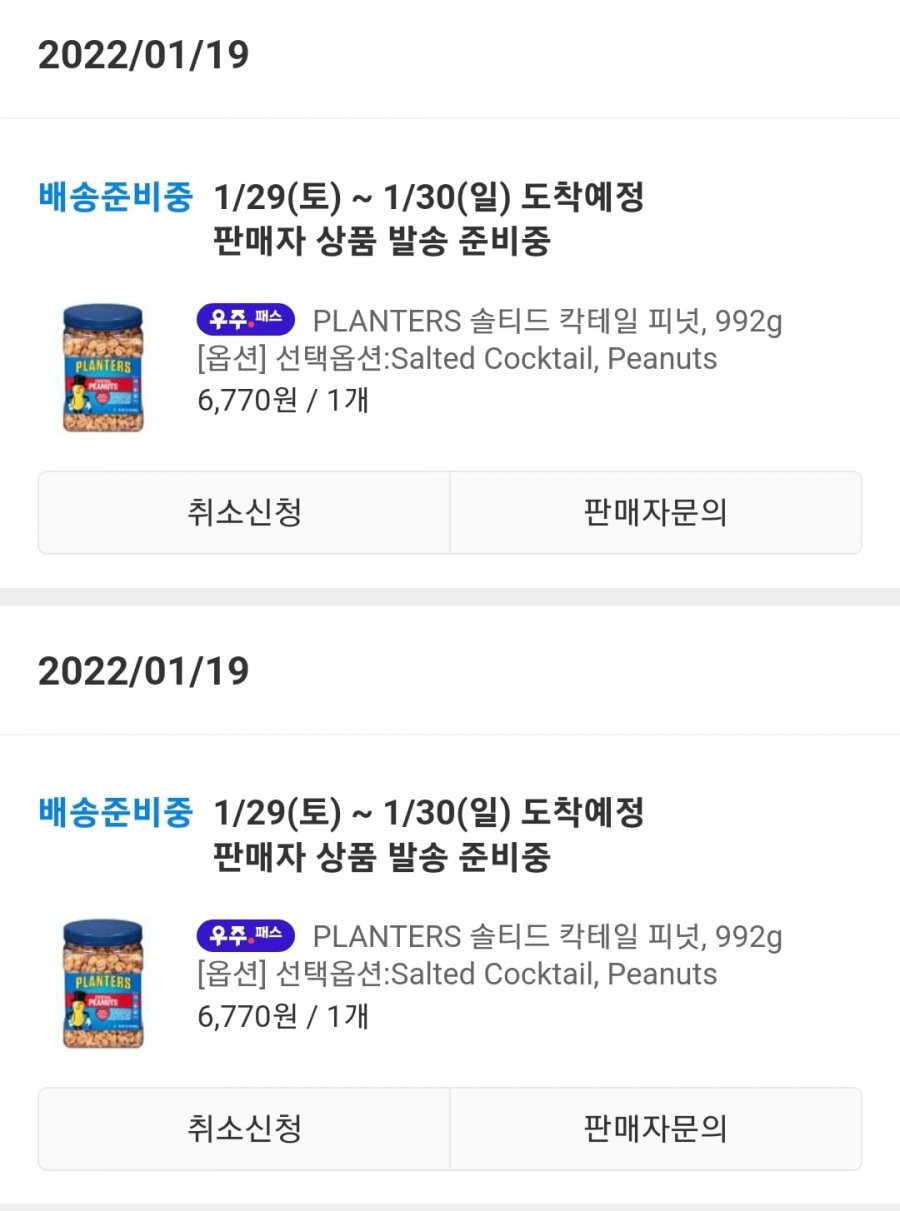
Task: Tap the 우주패스 badge in second order
Action: click(246, 936)
